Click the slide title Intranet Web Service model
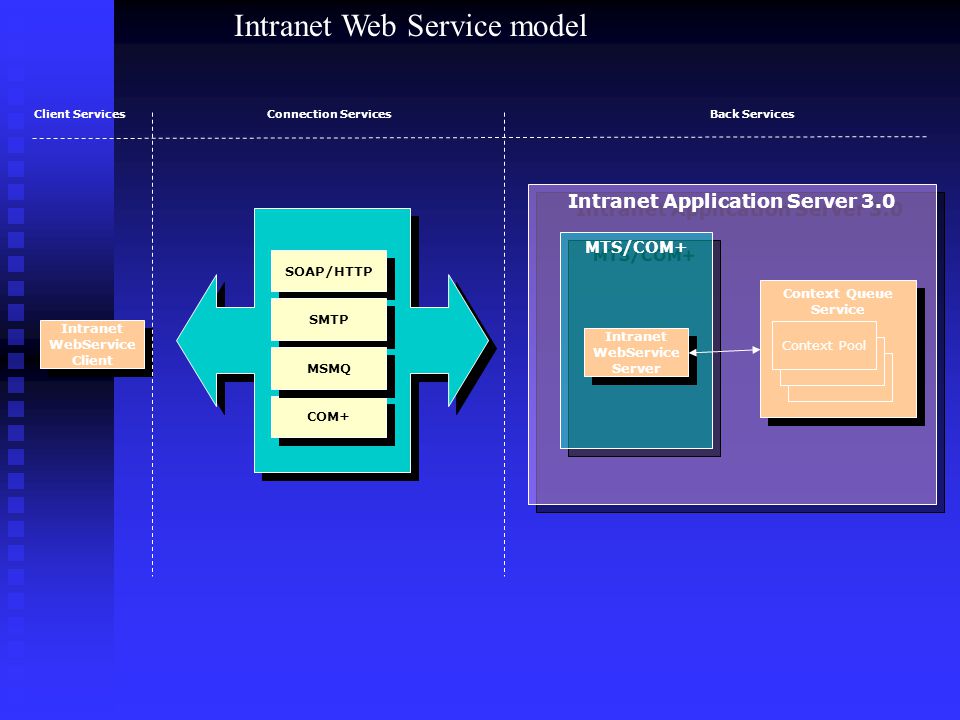Screen dimensions: 960x720 pyautogui.click(x=410, y=26)
